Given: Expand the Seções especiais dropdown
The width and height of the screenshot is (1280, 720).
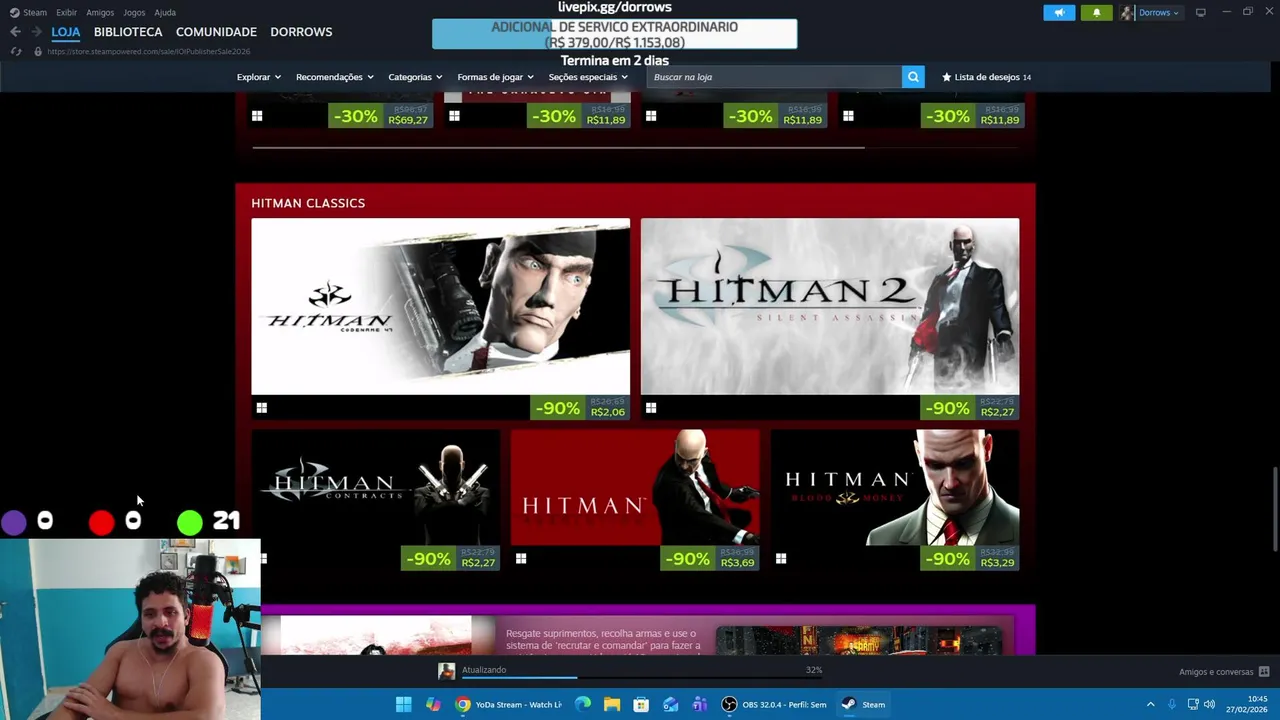Looking at the screenshot, I should point(588,77).
